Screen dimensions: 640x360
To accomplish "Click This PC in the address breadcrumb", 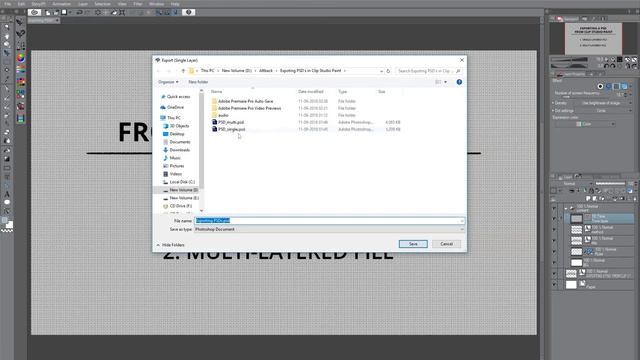I will 207,71.
